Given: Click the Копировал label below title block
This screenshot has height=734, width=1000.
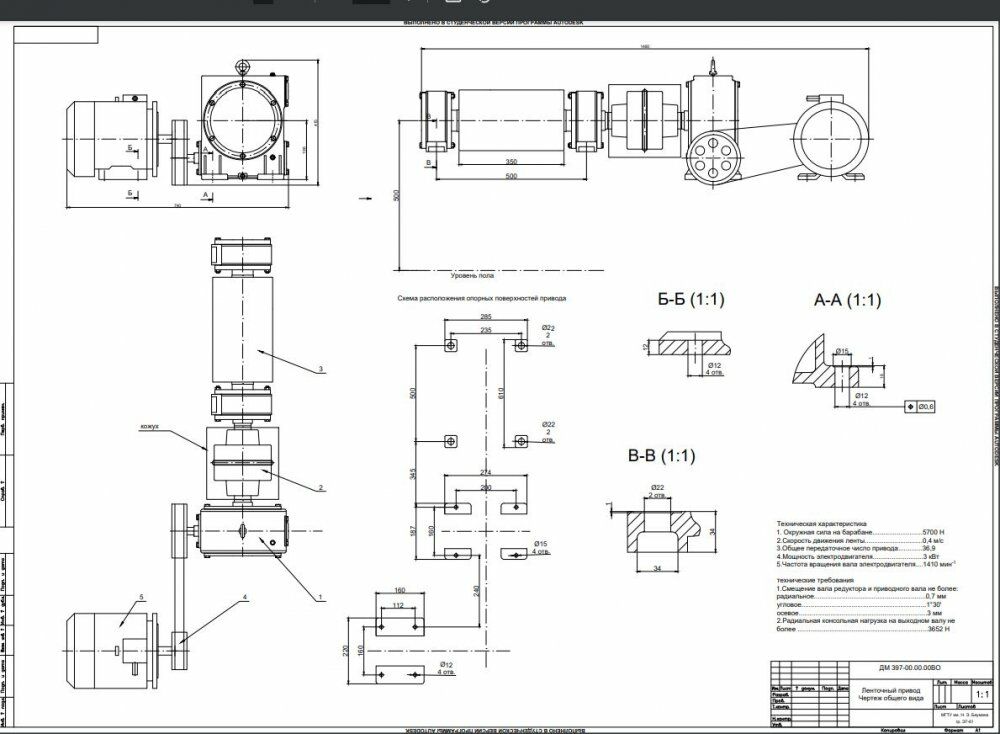Looking at the screenshot, I should 892,730.
